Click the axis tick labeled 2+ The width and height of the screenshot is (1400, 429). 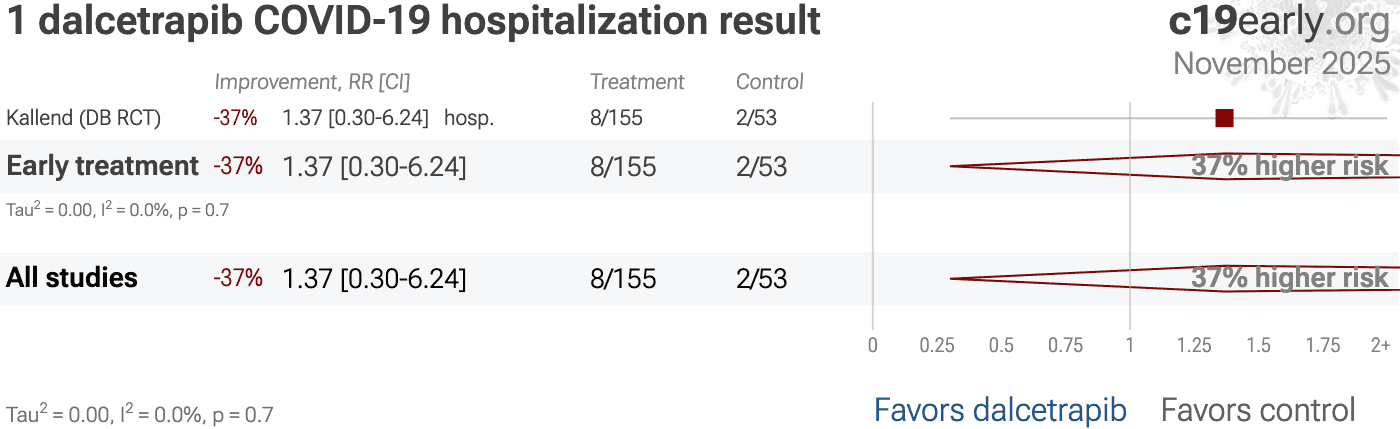pos(1380,346)
